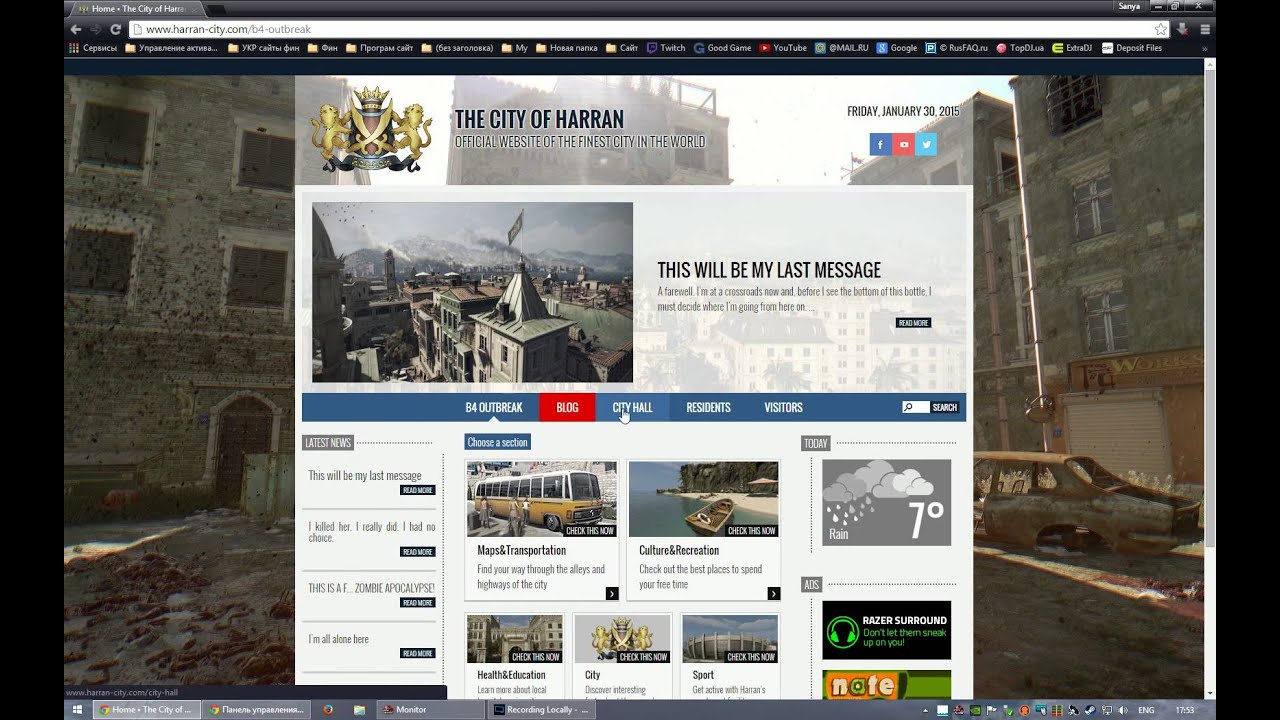Open the TopDJ.ua bookmark

(x=1020, y=48)
